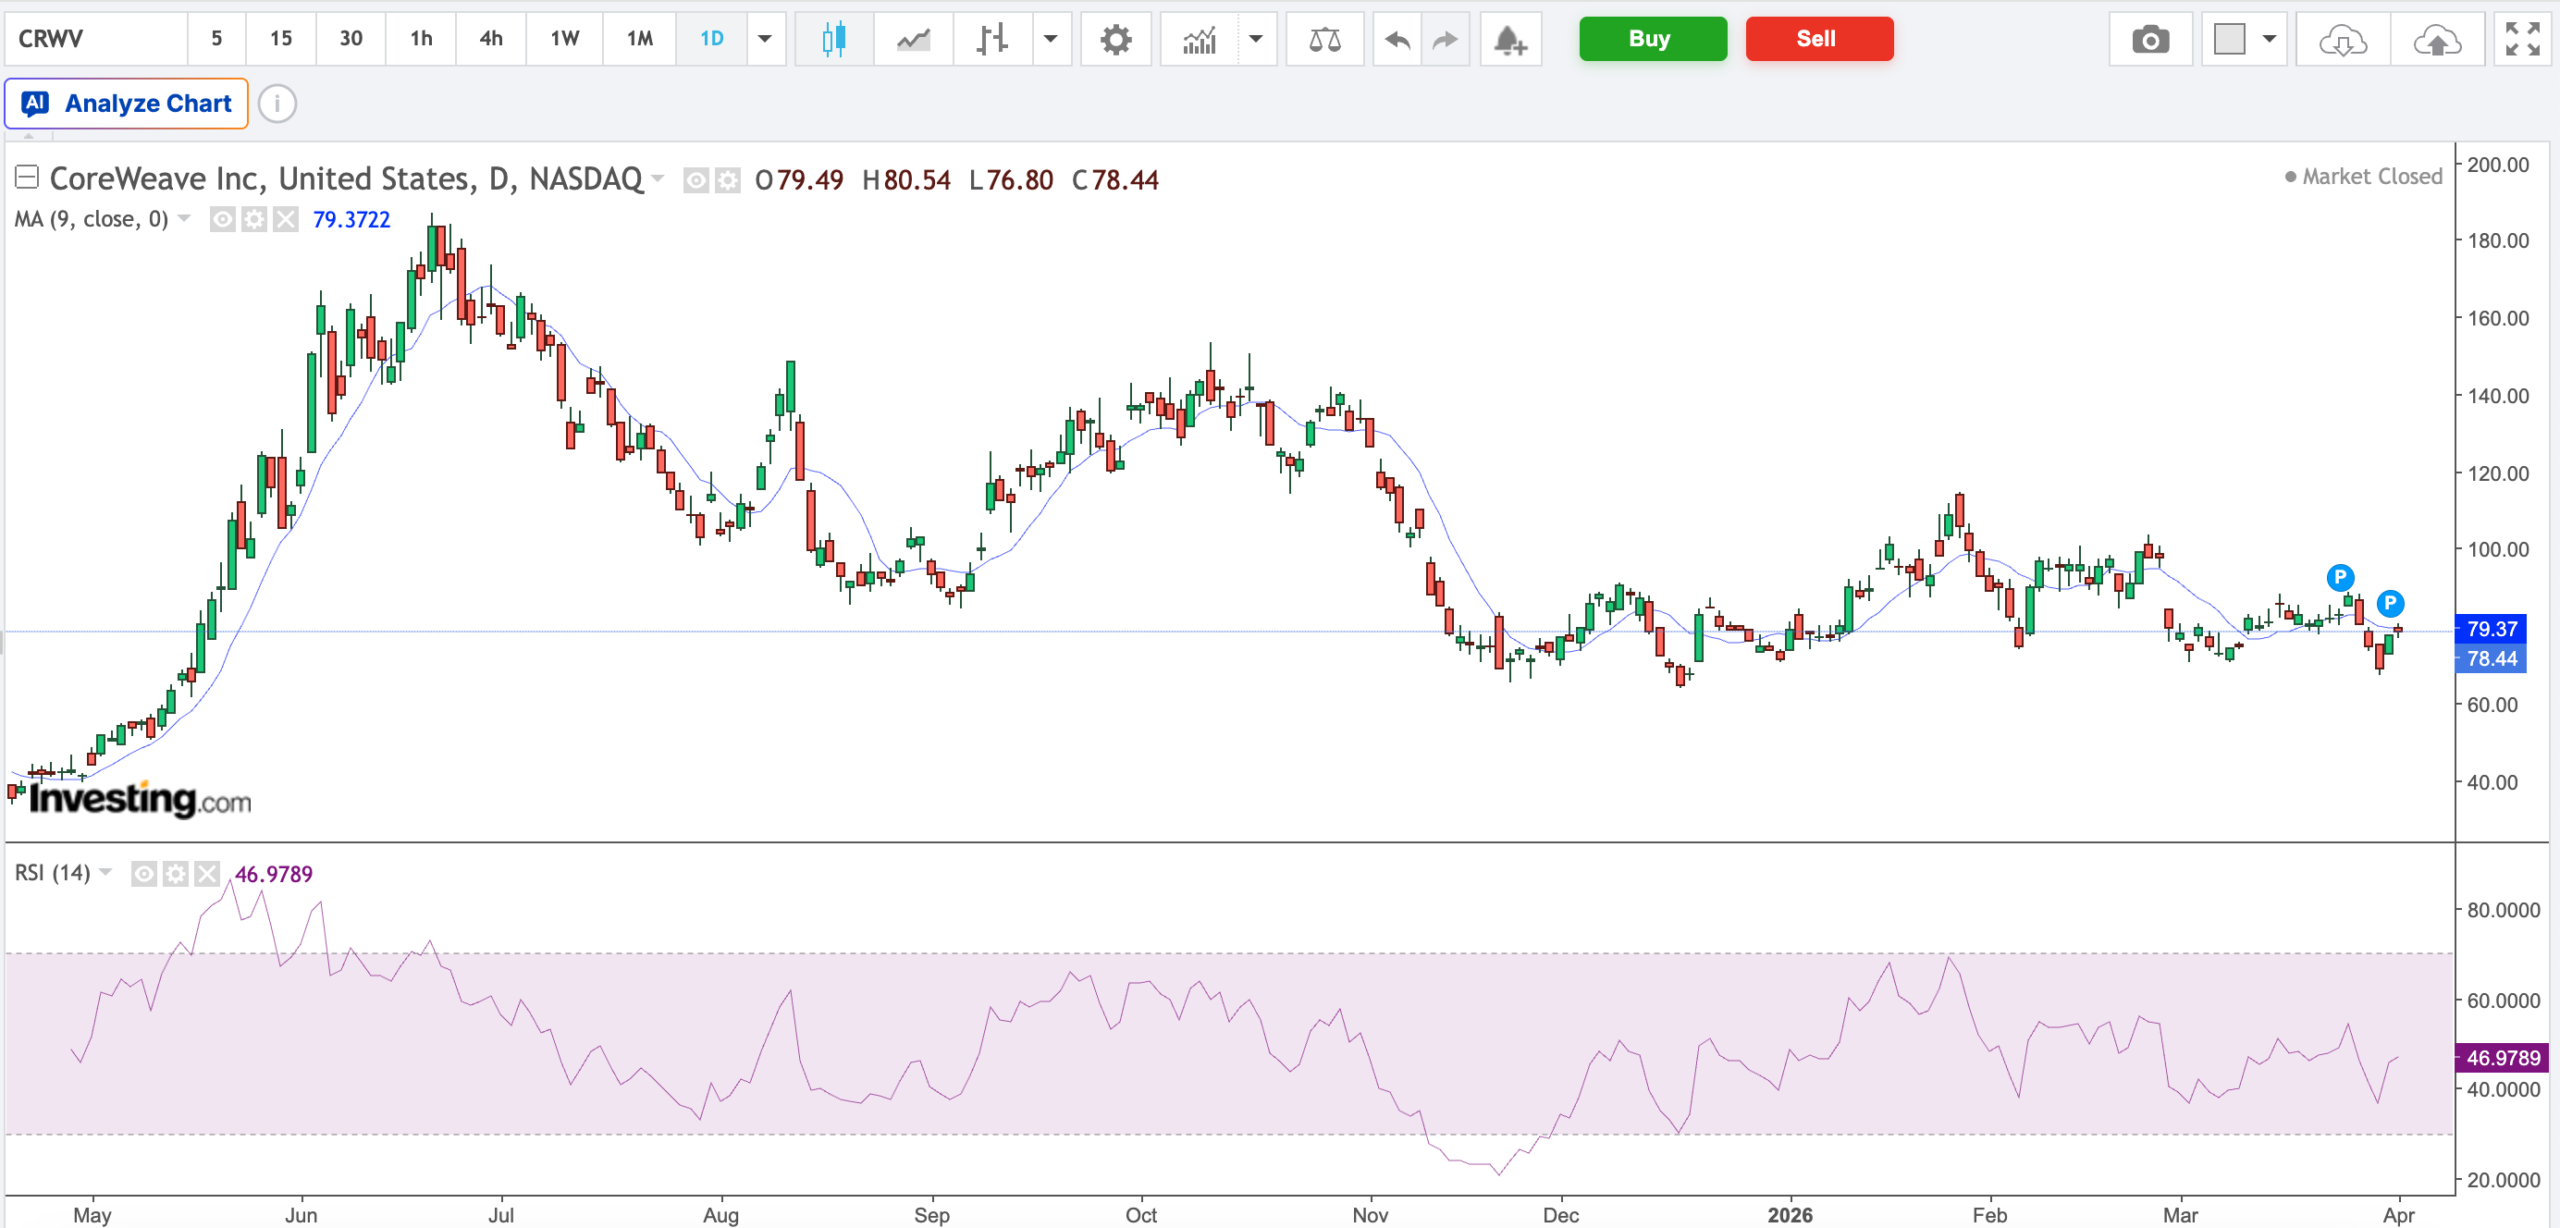
Task: Expand the timeframe dropdown arrow
Action: (765, 39)
